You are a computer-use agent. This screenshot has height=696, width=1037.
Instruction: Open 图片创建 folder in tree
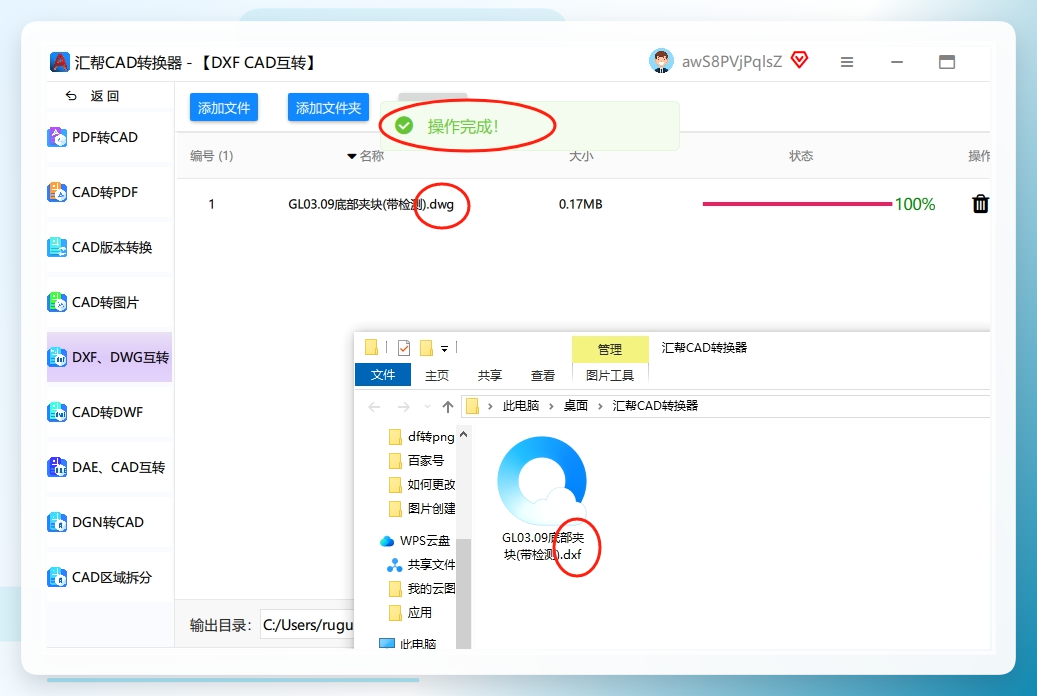(422, 508)
